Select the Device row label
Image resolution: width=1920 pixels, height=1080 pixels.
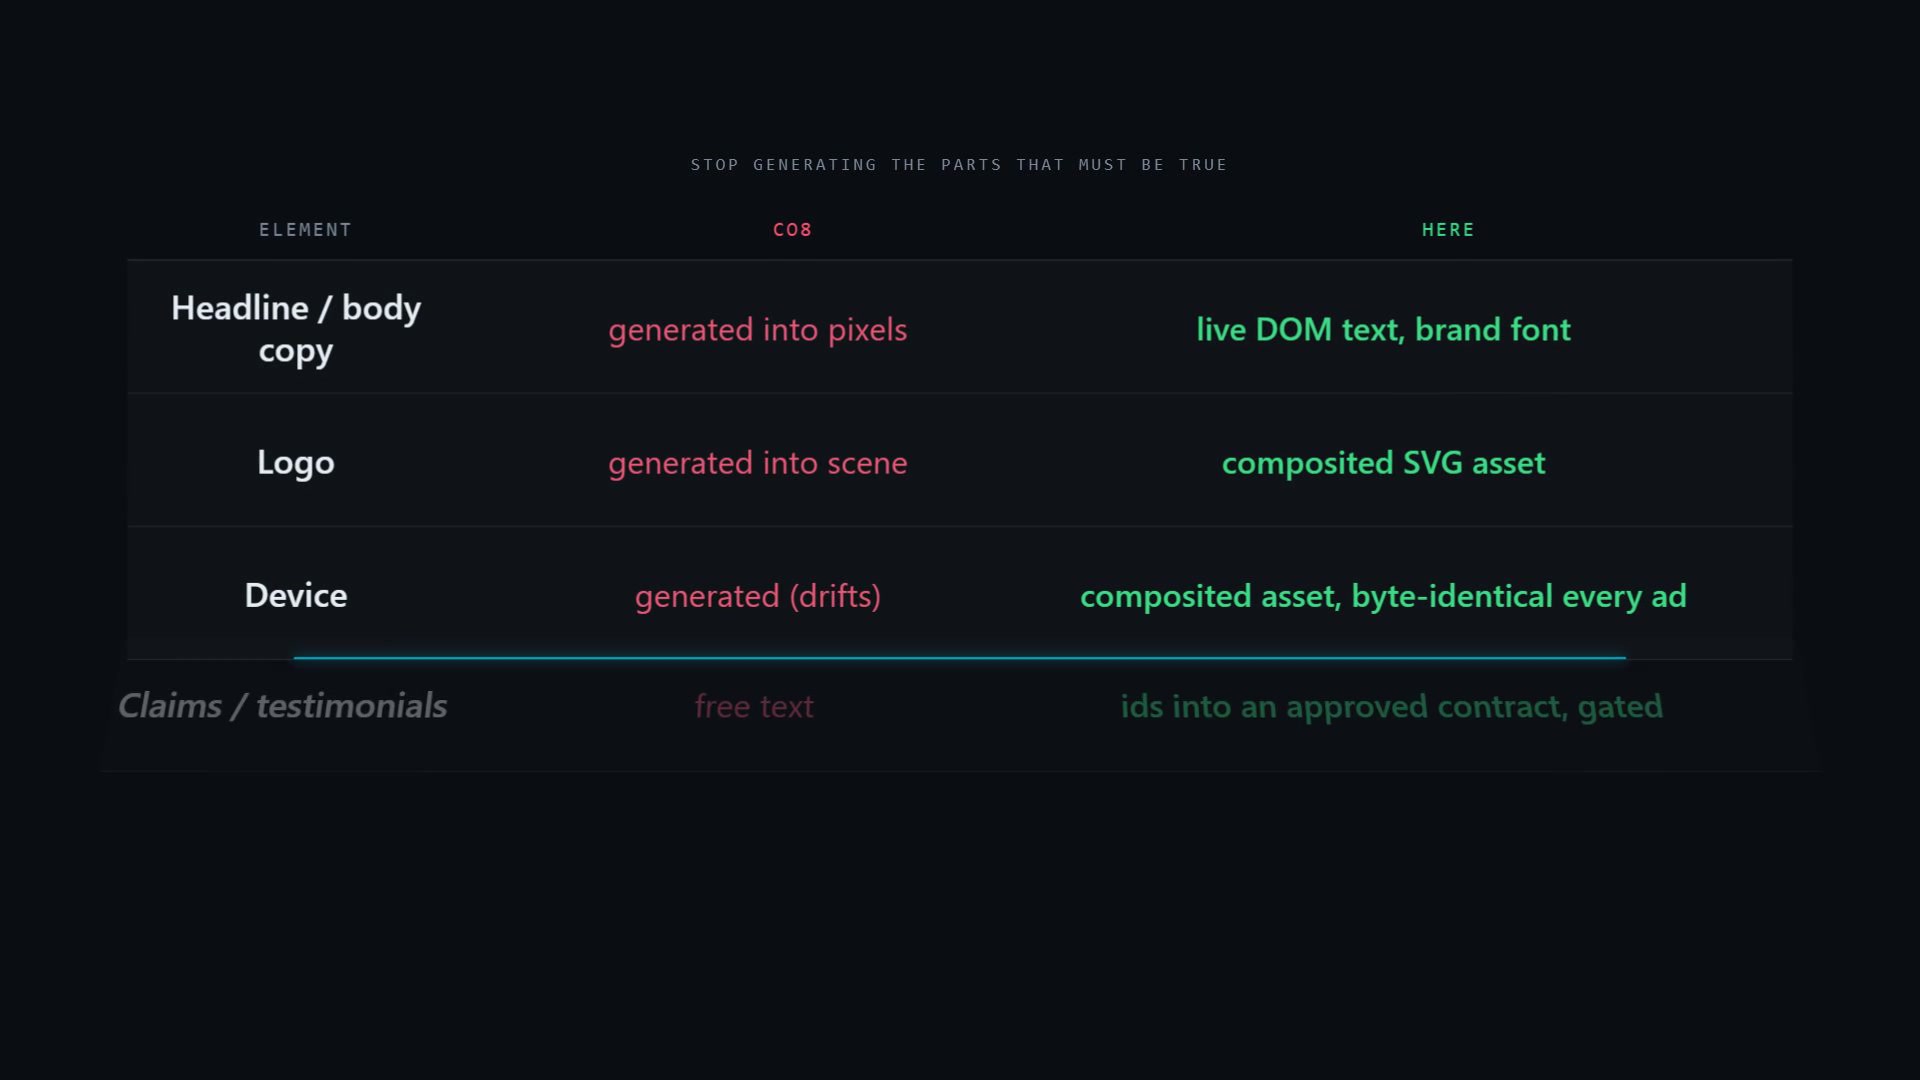(296, 596)
